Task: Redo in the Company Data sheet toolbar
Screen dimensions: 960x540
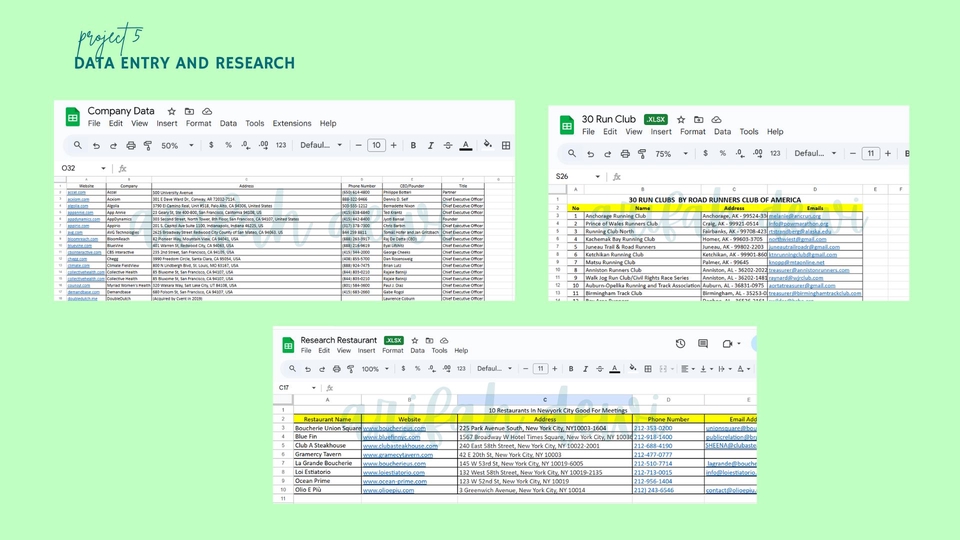Action: pos(113,146)
